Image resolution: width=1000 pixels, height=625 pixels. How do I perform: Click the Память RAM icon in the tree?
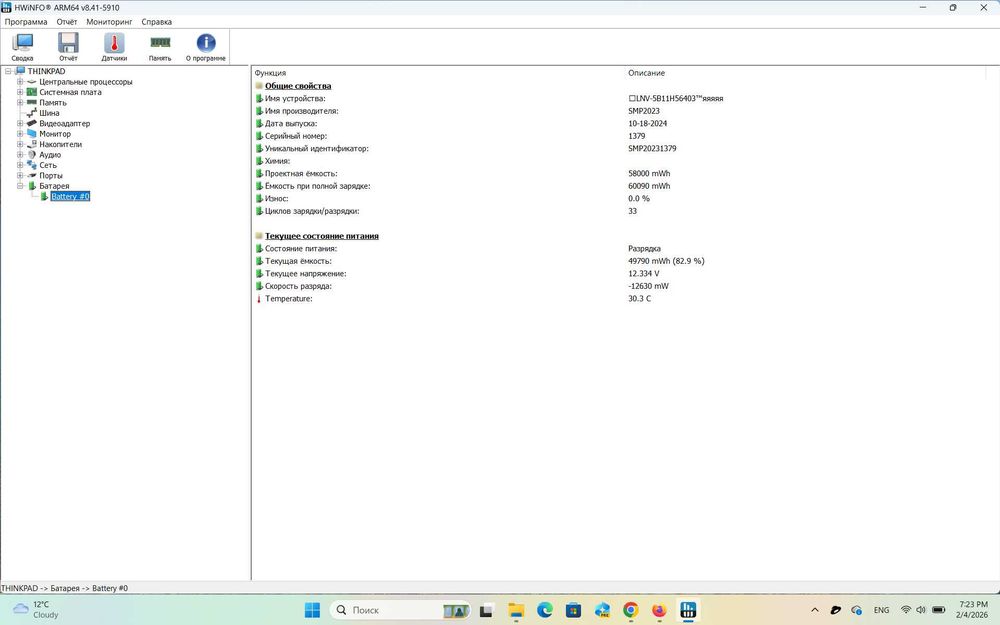[32, 102]
